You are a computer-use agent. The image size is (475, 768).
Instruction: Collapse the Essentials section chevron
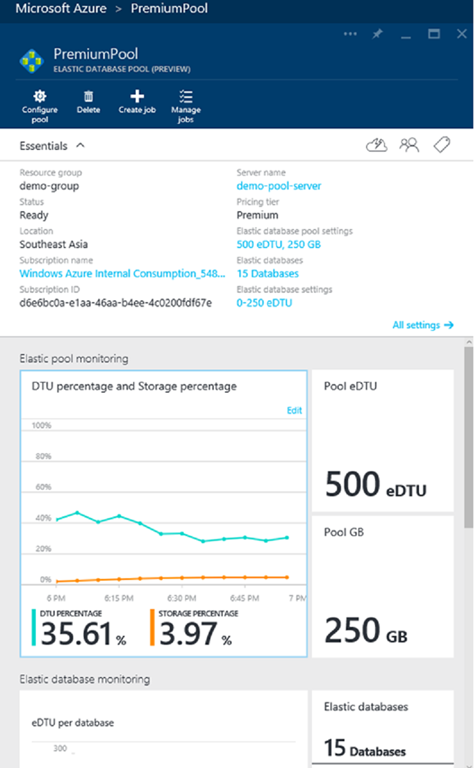pyautogui.click(x=81, y=145)
